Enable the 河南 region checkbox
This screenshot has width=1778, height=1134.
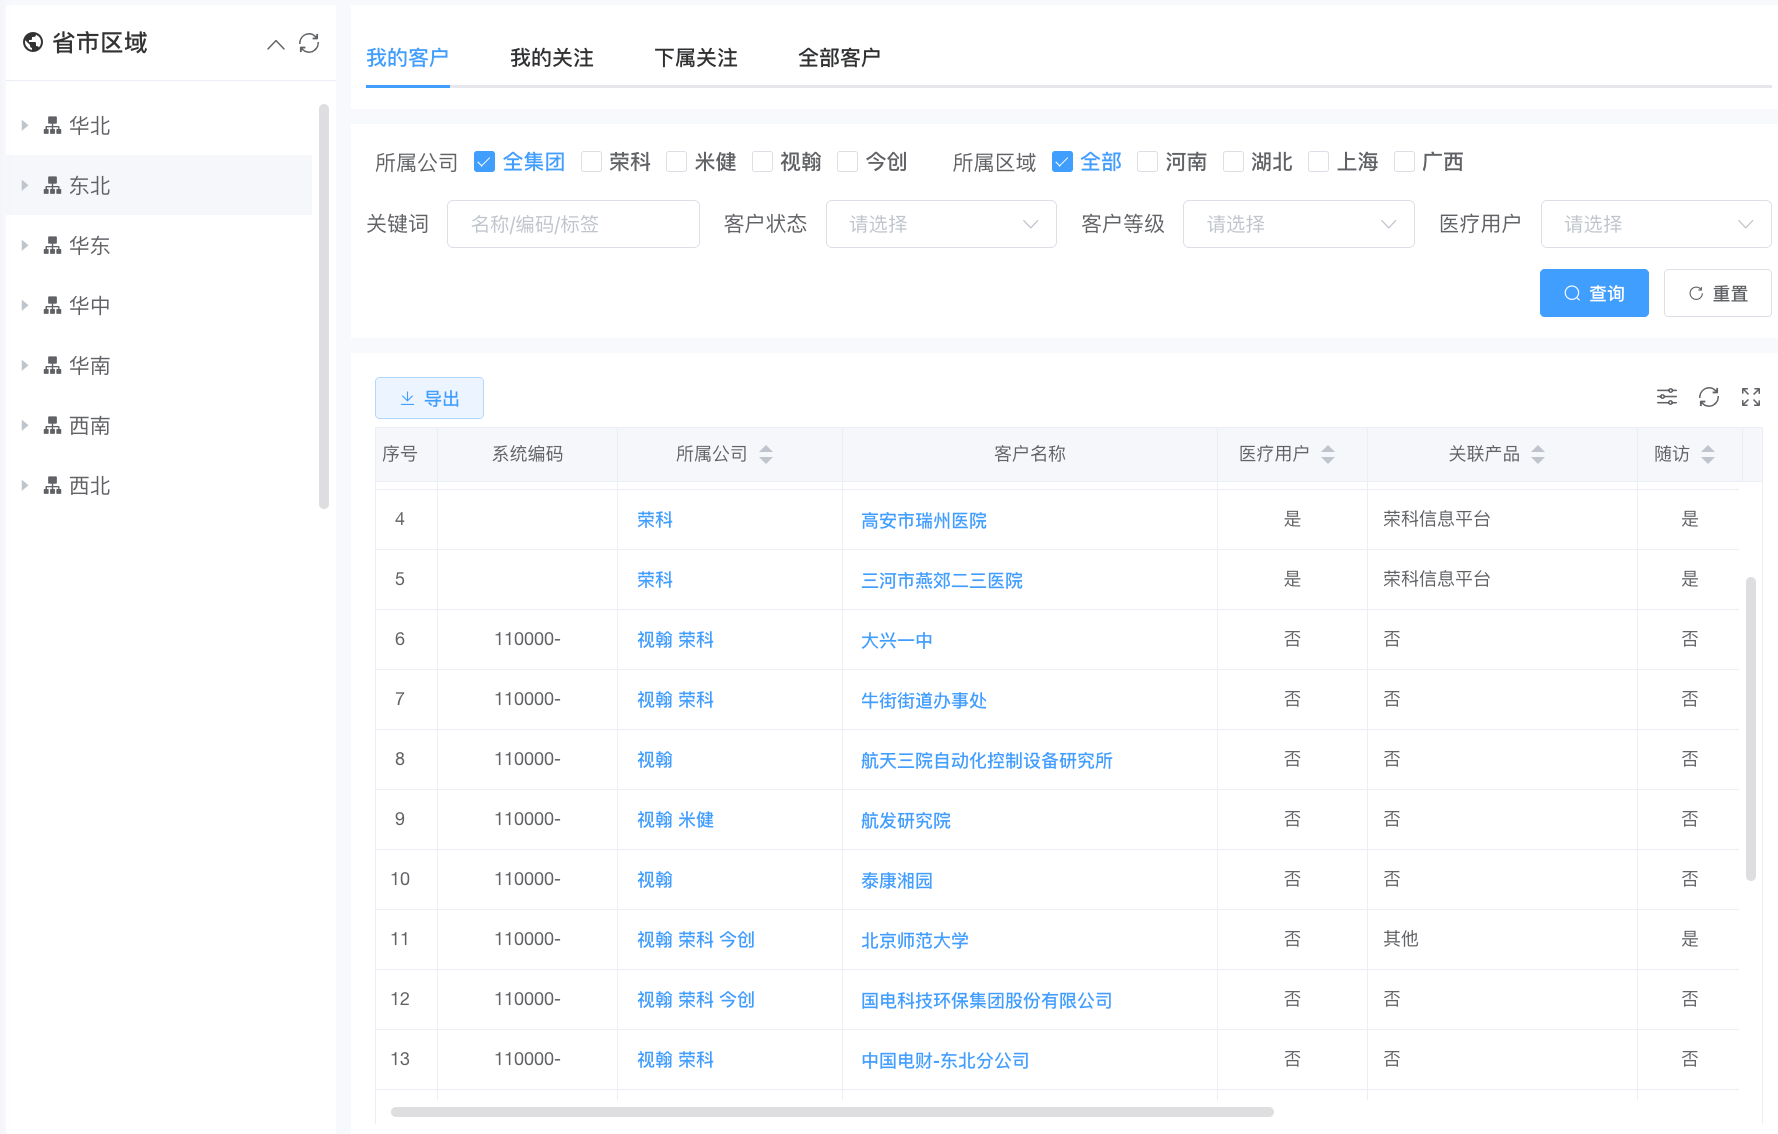pos(1148,162)
